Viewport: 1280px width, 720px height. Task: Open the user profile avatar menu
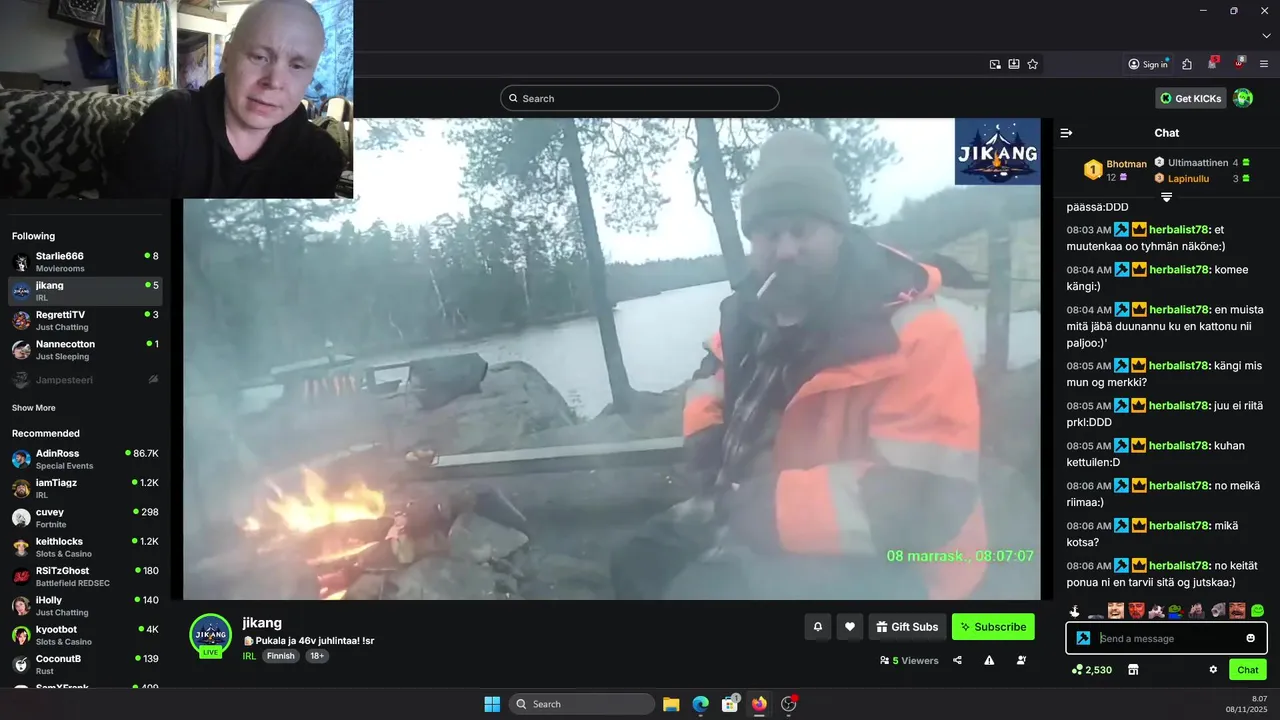[1243, 98]
